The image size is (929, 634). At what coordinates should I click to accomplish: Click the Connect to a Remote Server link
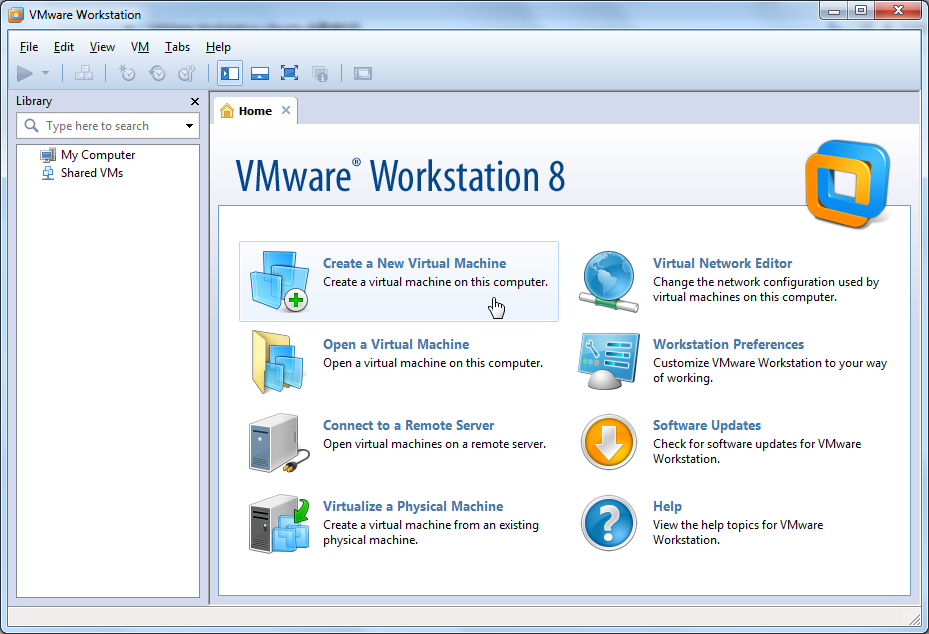[x=408, y=425]
